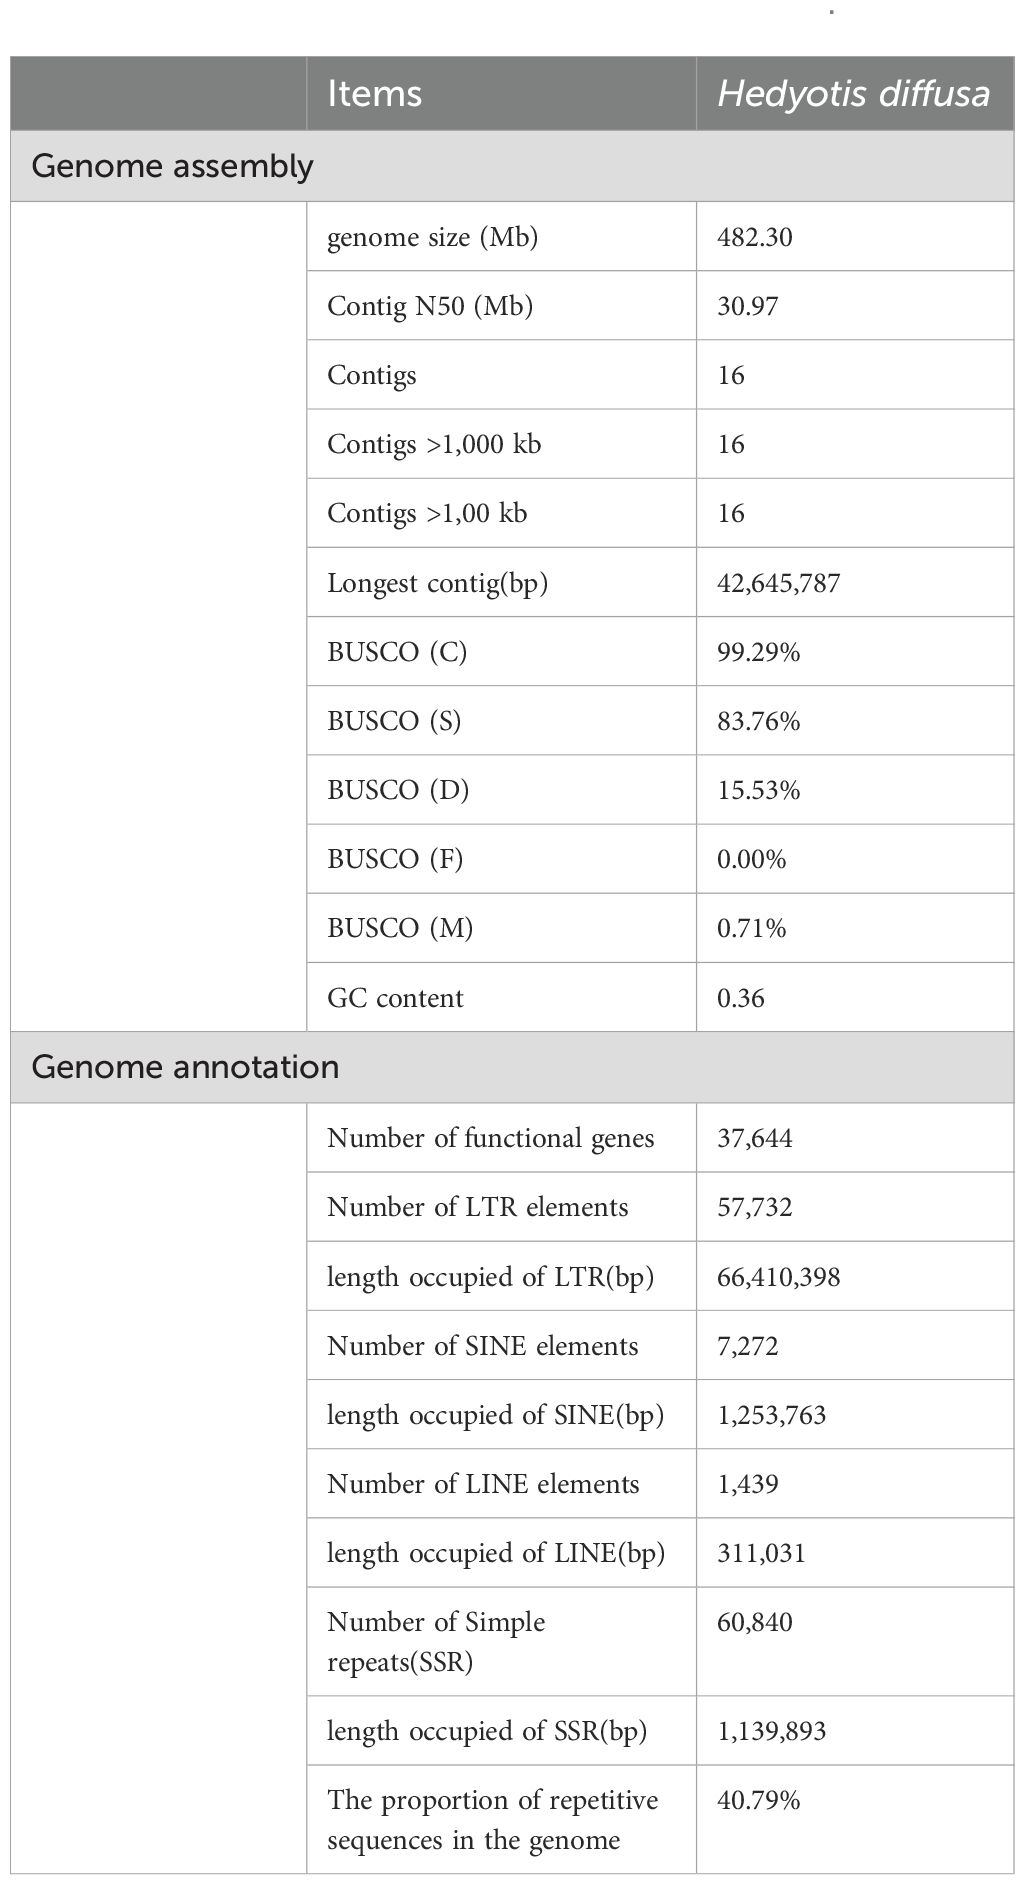Click the repetitive sequences proportion 40.79%
This screenshot has height=1885, width=1025.
[759, 1800]
